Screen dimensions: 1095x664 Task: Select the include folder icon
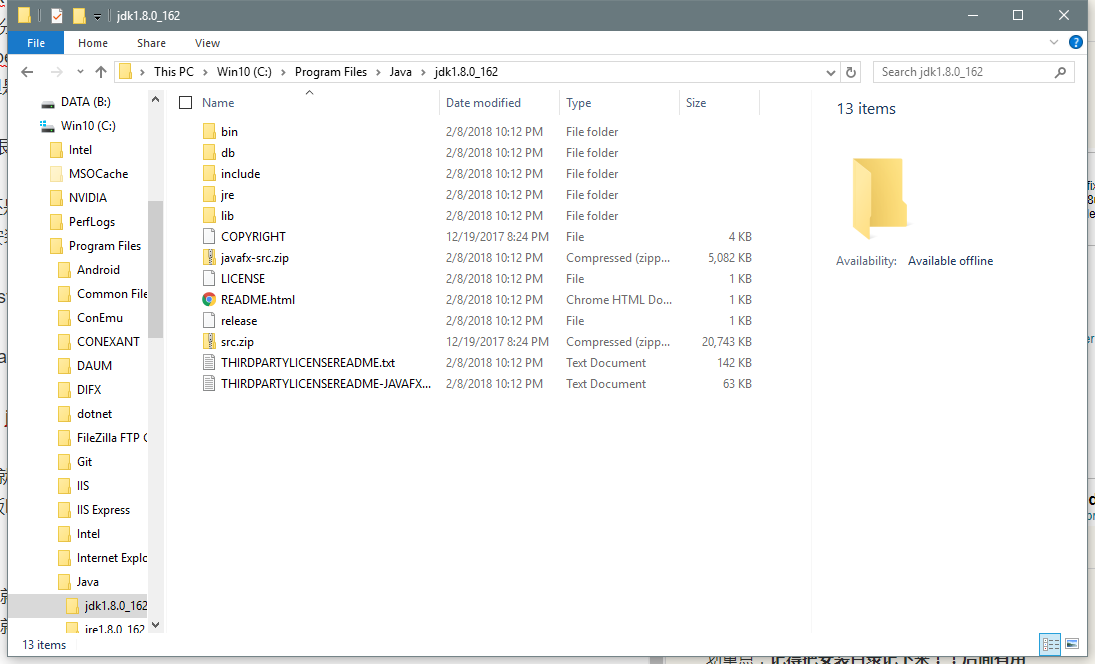(x=209, y=173)
